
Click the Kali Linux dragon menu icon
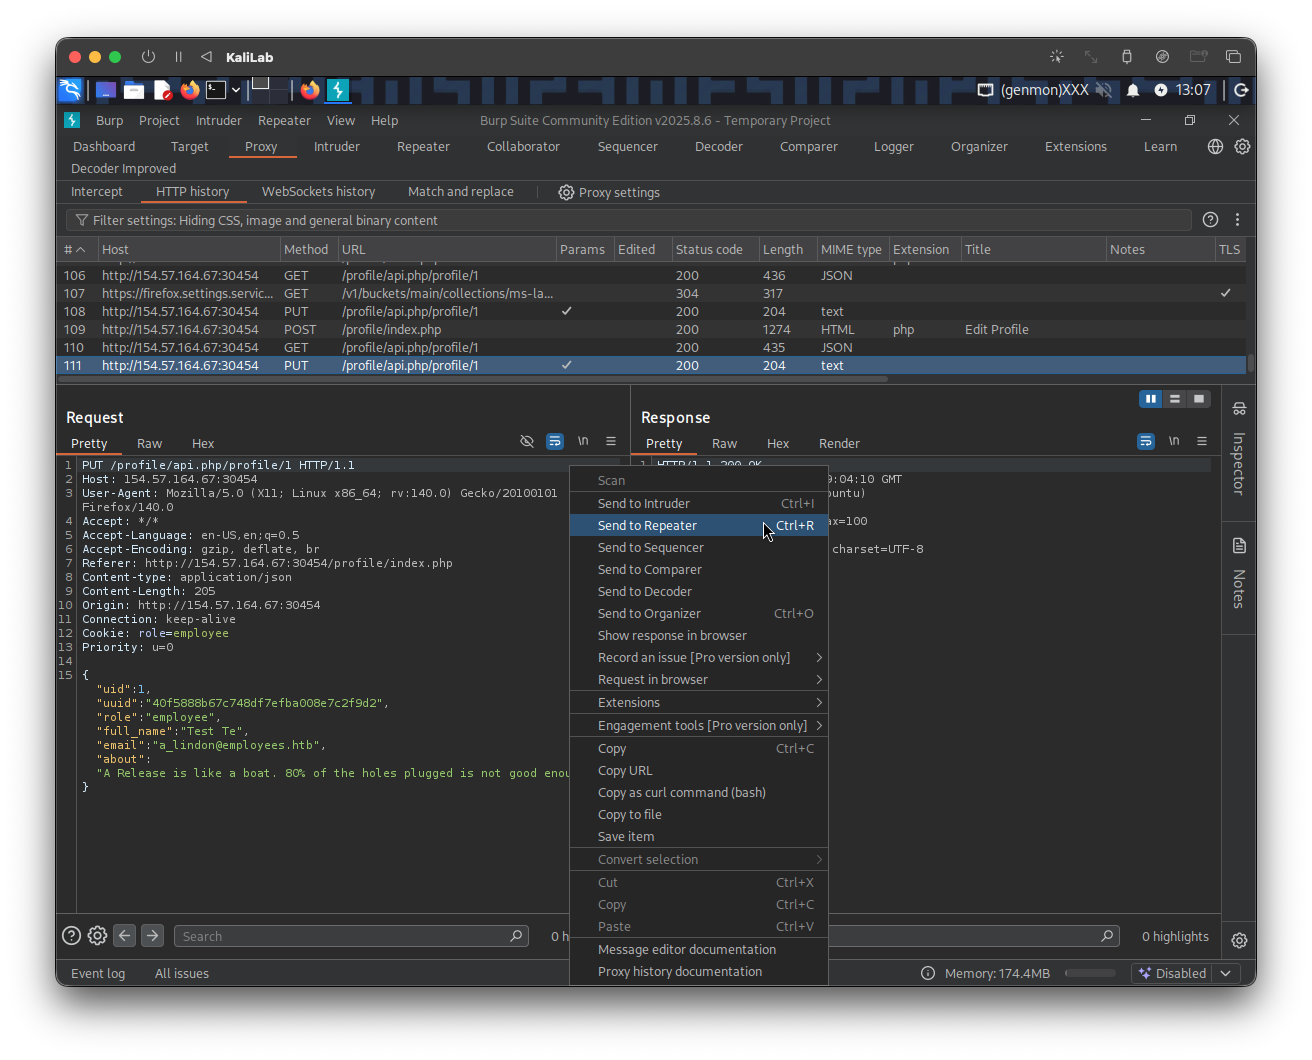(x=70, y=90)
